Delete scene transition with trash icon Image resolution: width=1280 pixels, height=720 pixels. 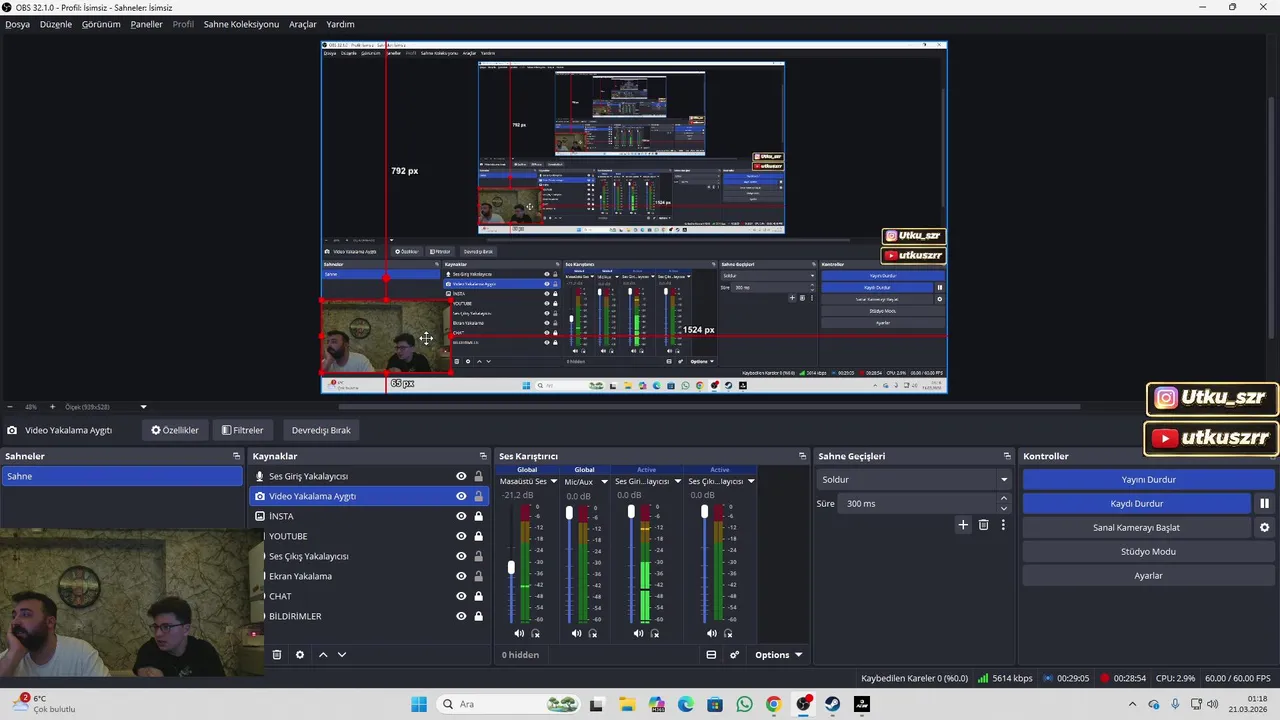983,525
